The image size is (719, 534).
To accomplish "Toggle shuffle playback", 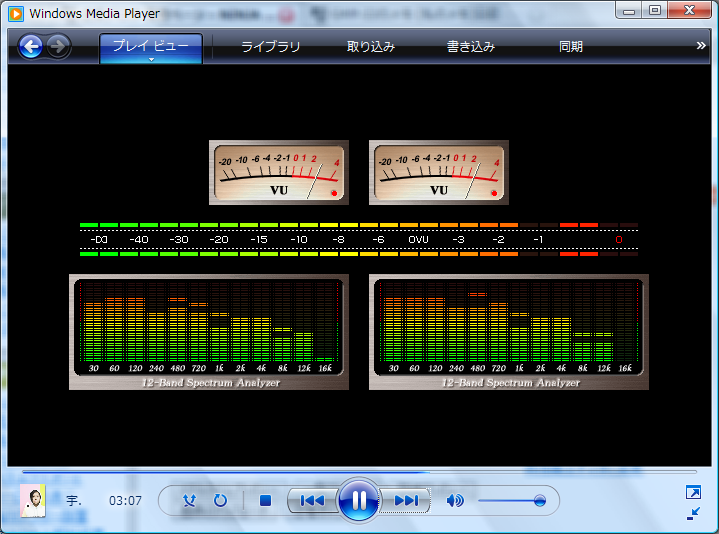I will (x=189, y=500).
